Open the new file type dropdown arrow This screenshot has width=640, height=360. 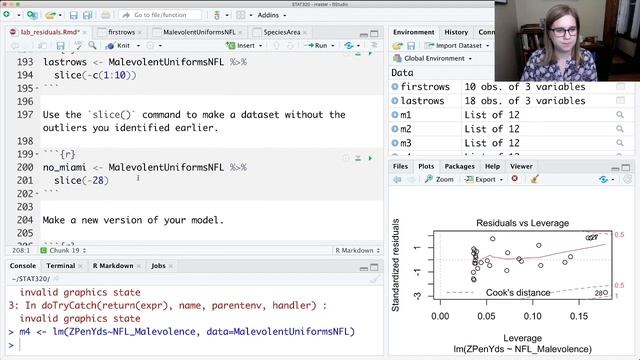point(19,15)
